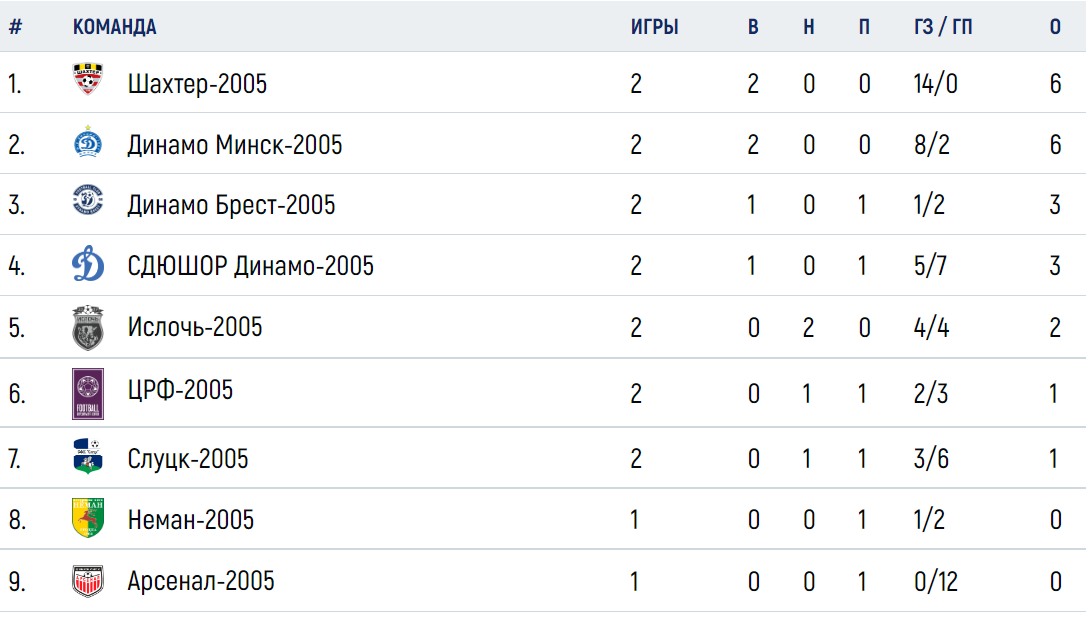Click the Слуцк-2005 team crest

tap(88, 456)
